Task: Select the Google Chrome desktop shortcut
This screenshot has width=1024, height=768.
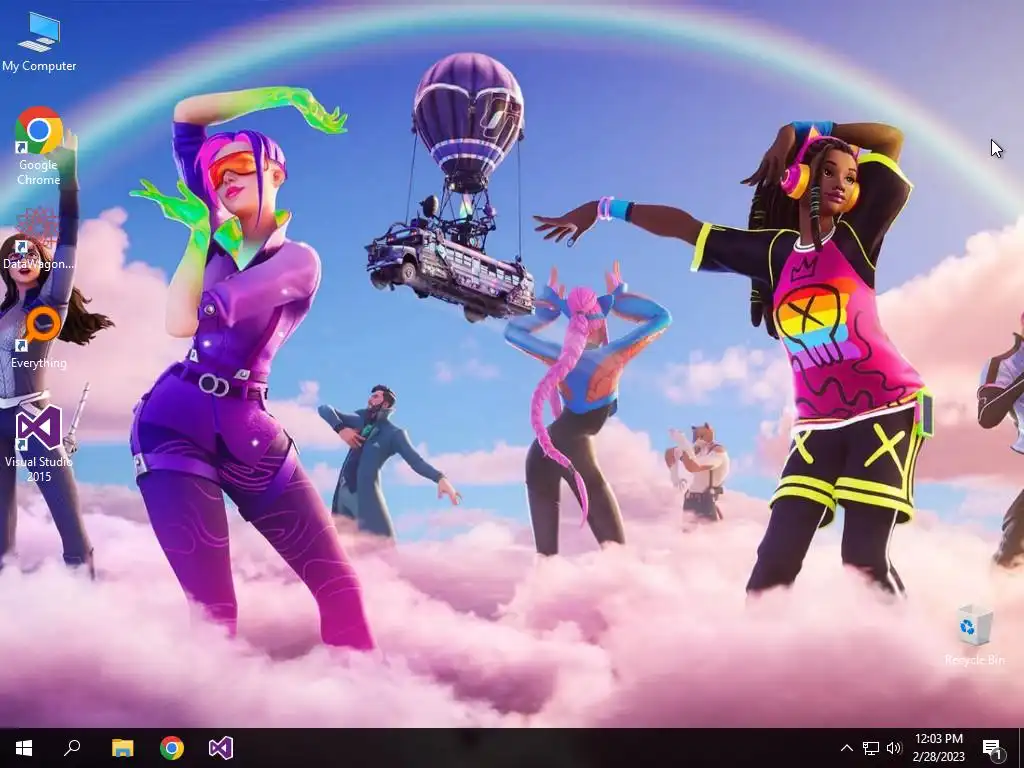Action: click(39, 146)
